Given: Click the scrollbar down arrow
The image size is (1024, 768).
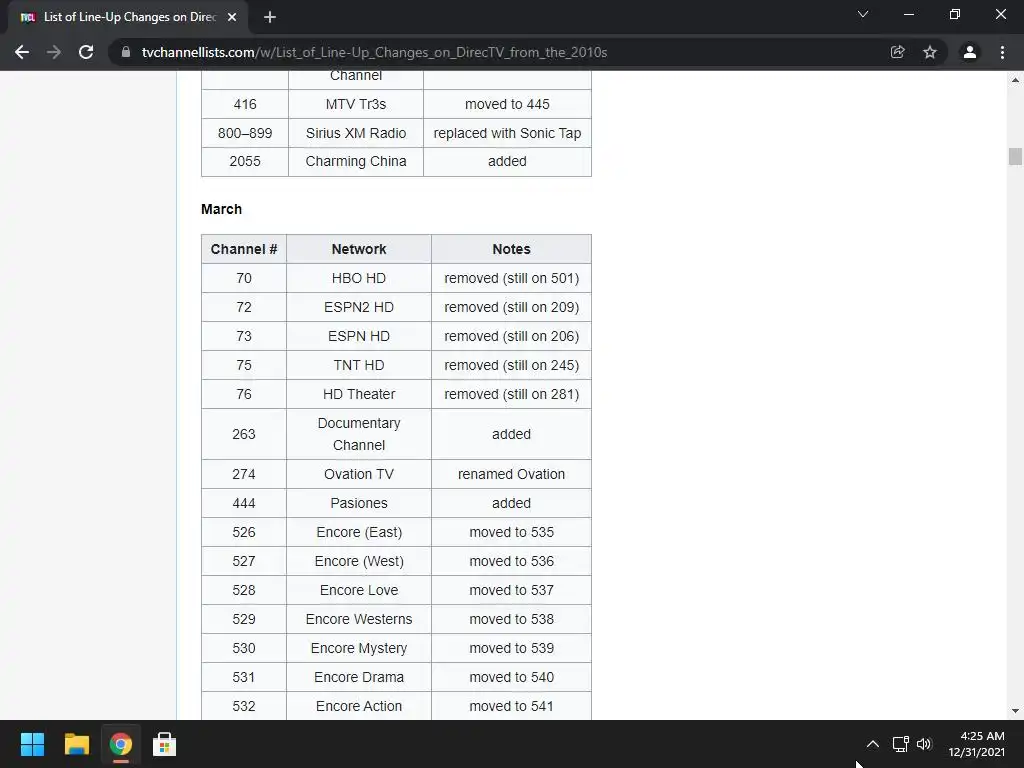Looking at the screenshot, I should click(1015, 711).
